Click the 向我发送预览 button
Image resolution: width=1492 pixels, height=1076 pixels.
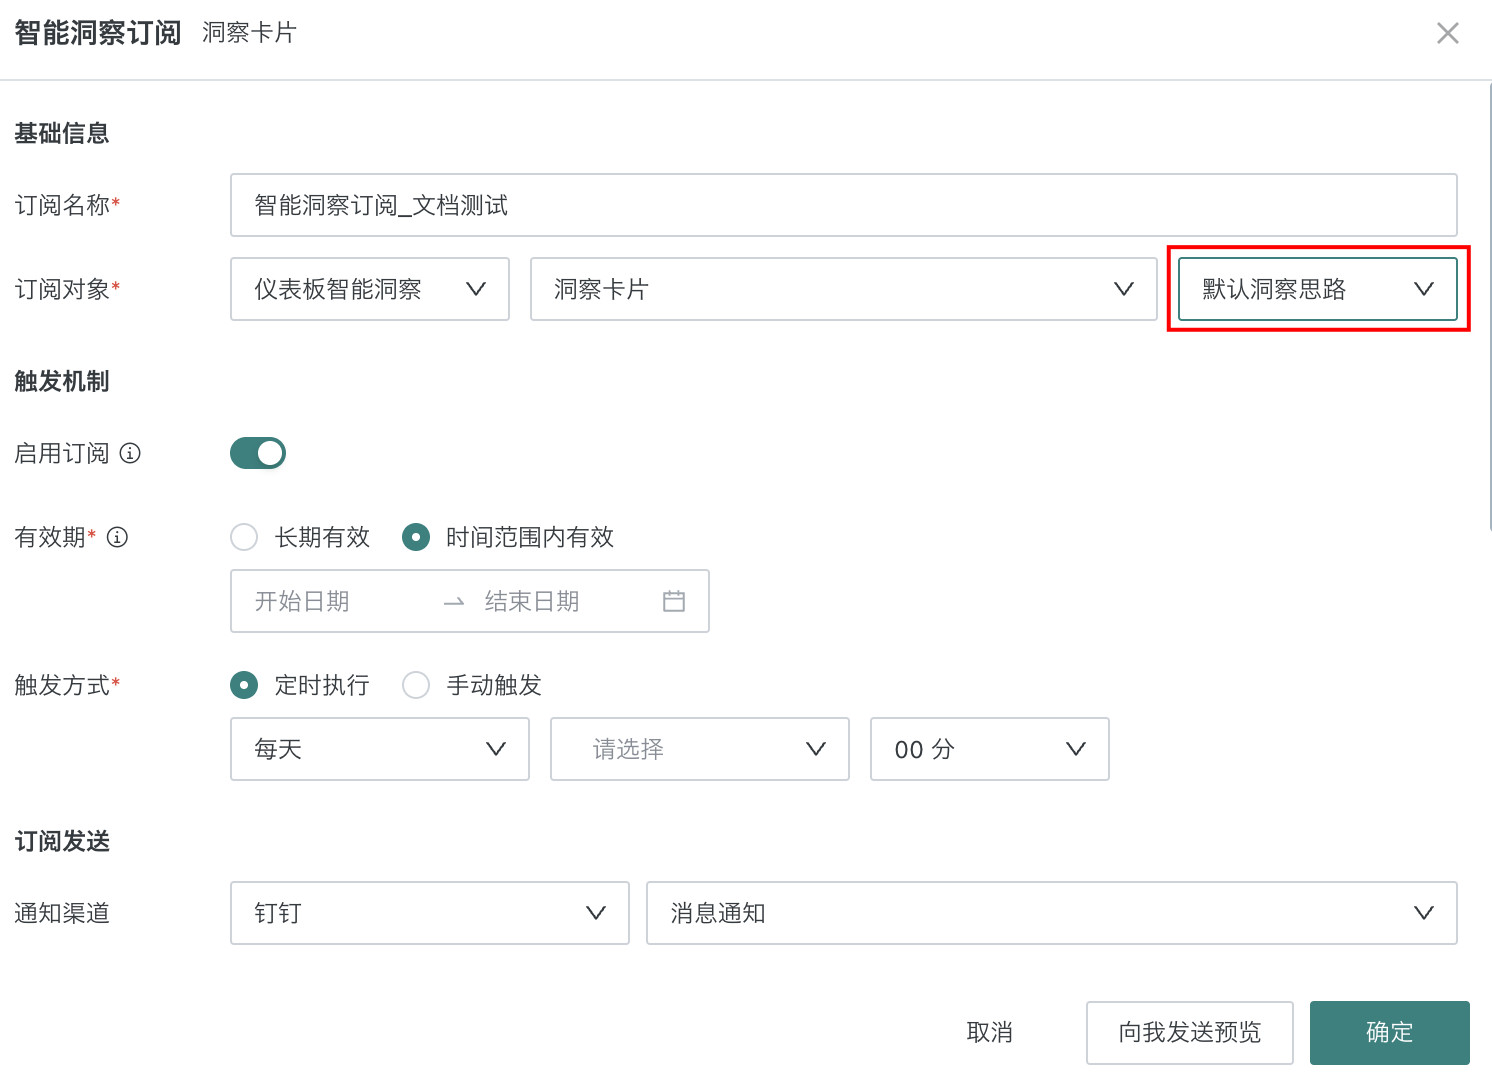click(1189, 1032)
